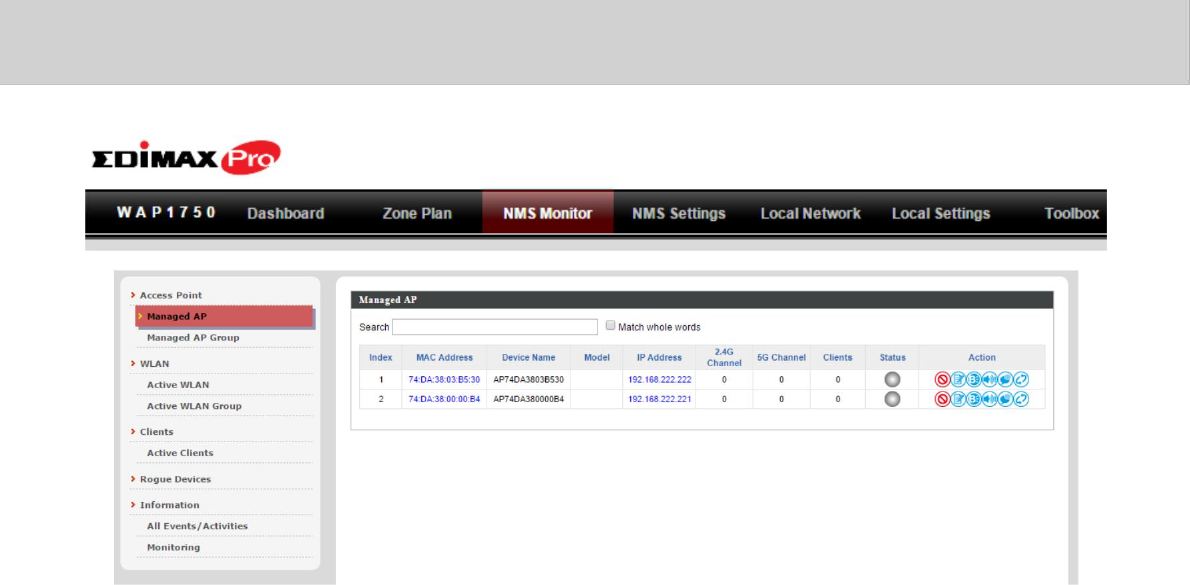Select device name AP74DA3803B530
The height and width of the screenshot is (585, 1190).
pyautogui.click(x=528, y=379)
